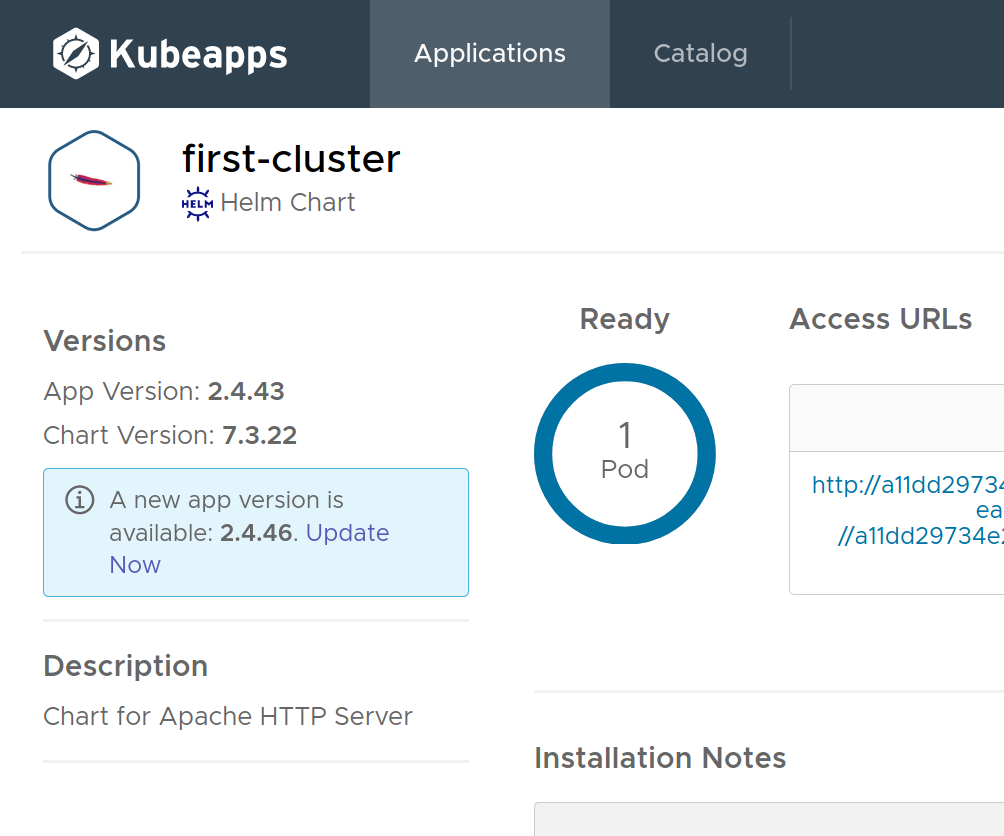
Task: Select the Chart for Apache HTTP Server text
Action: tap(228, 716)
